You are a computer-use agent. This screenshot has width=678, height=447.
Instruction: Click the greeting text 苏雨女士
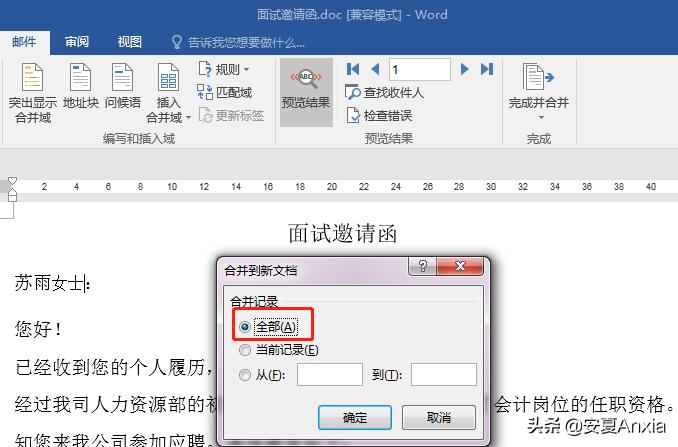point(49,284)
